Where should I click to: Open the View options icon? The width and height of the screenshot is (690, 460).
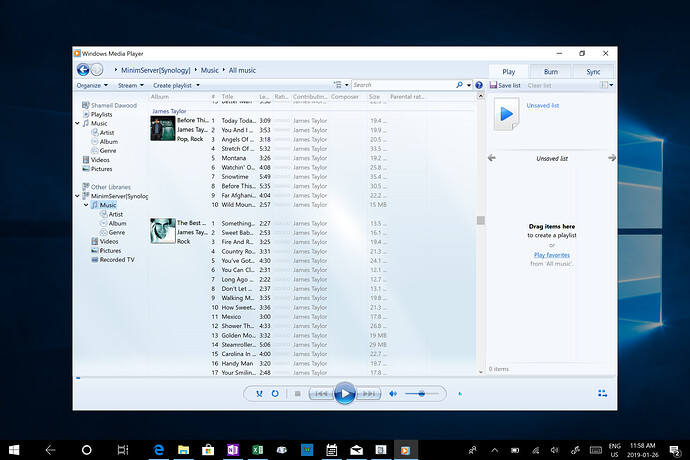338,85
